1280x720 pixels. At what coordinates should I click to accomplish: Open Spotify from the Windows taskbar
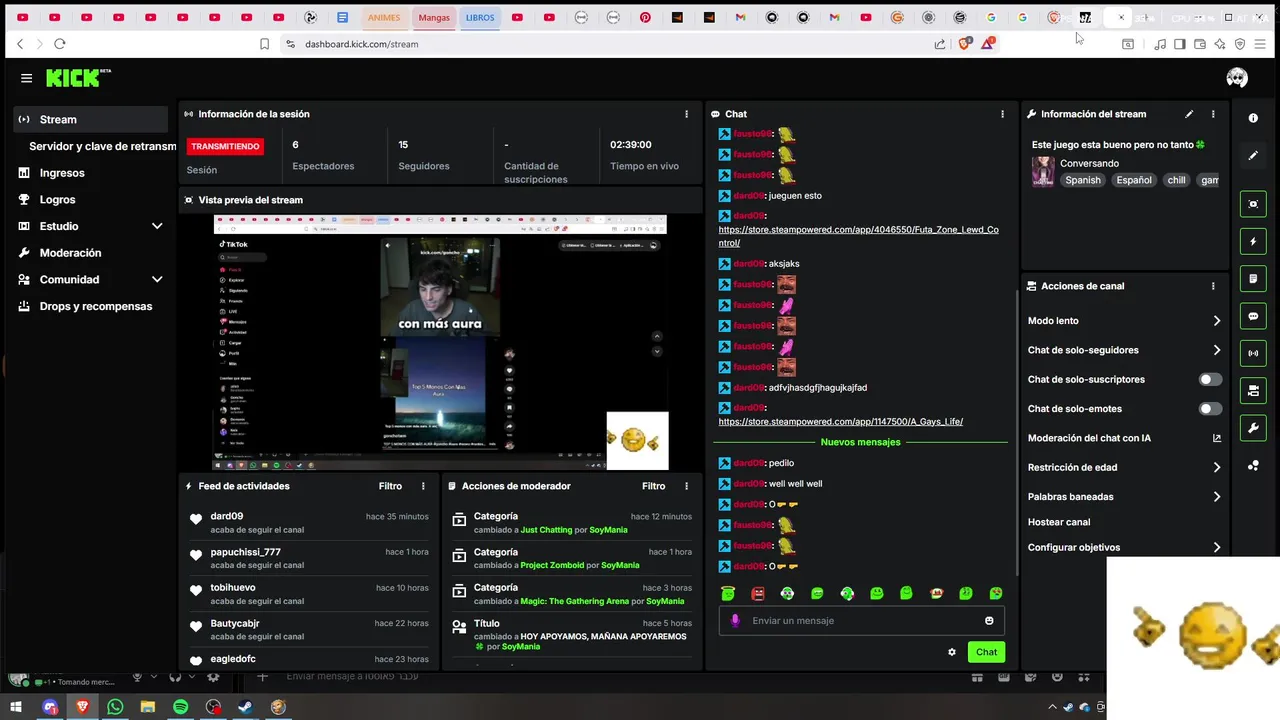pyautogui.click(x=180, y=707)
